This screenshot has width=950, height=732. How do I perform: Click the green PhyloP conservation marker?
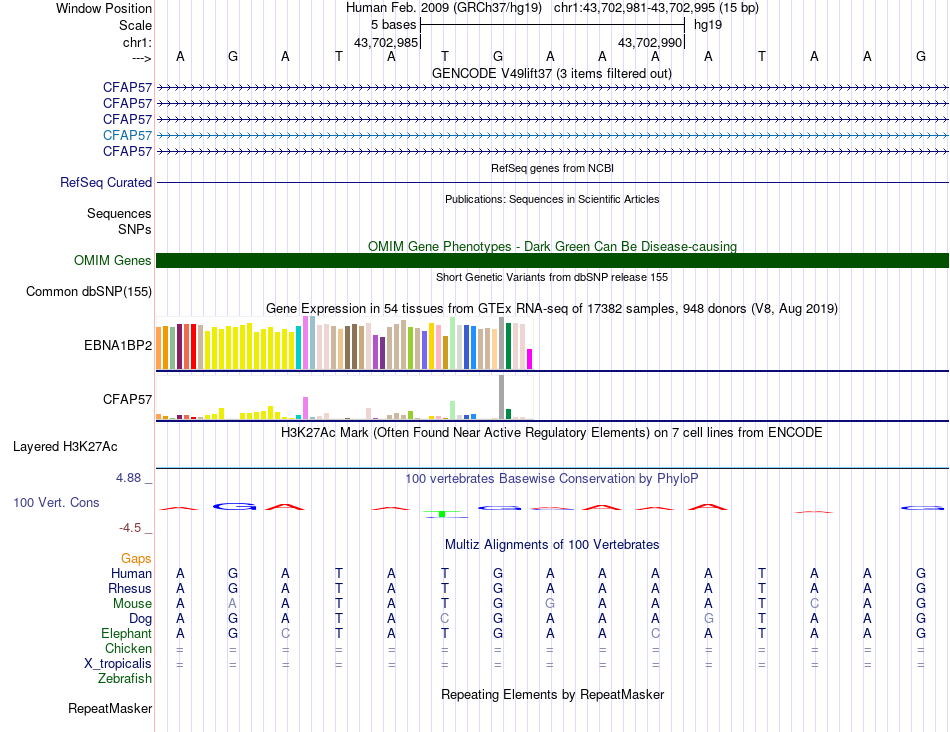(441, 514)
